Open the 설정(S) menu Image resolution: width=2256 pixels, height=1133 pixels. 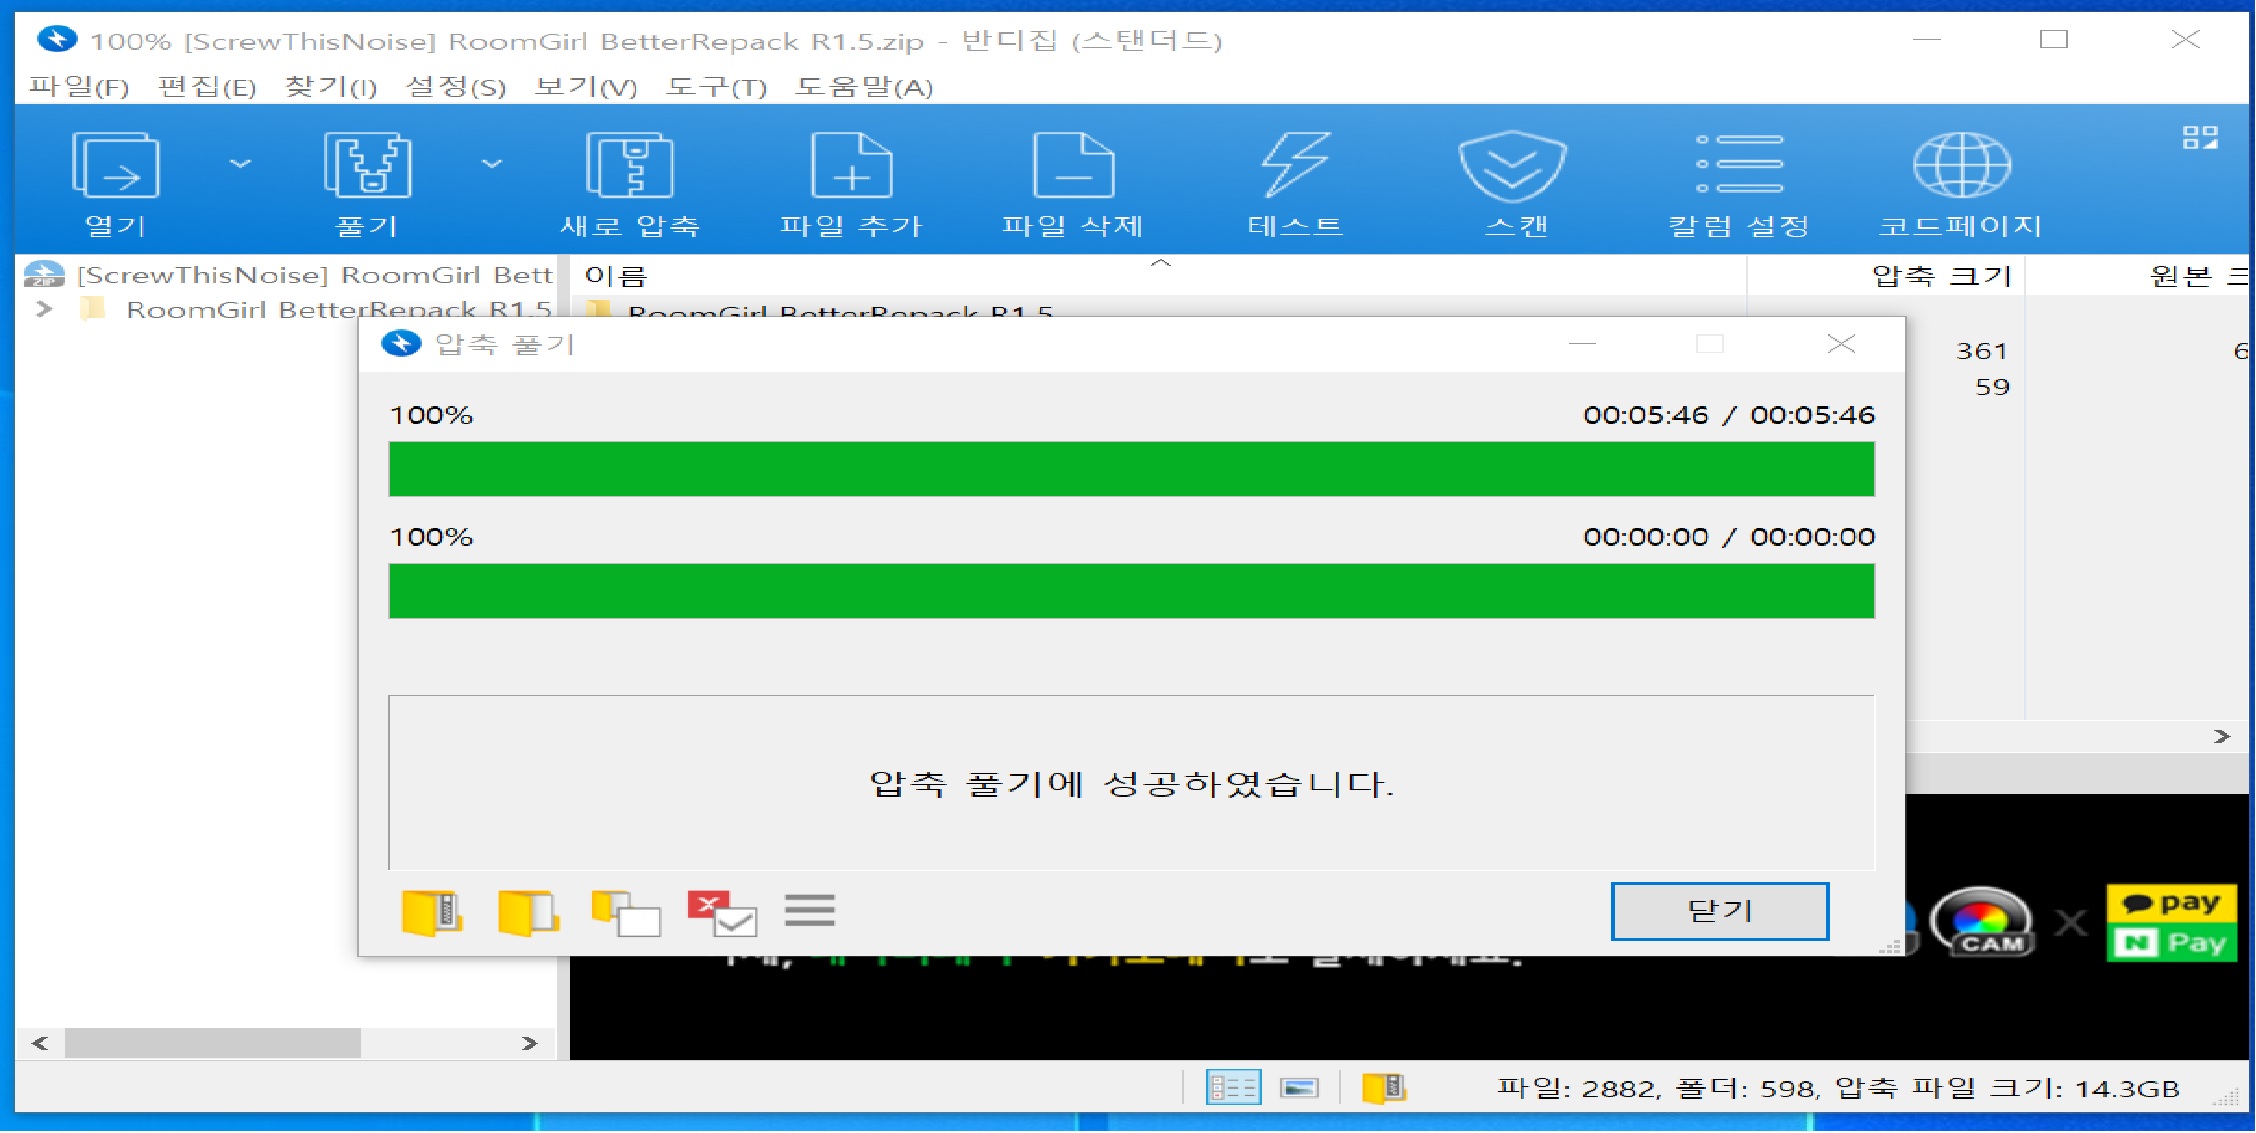[455, 87]
